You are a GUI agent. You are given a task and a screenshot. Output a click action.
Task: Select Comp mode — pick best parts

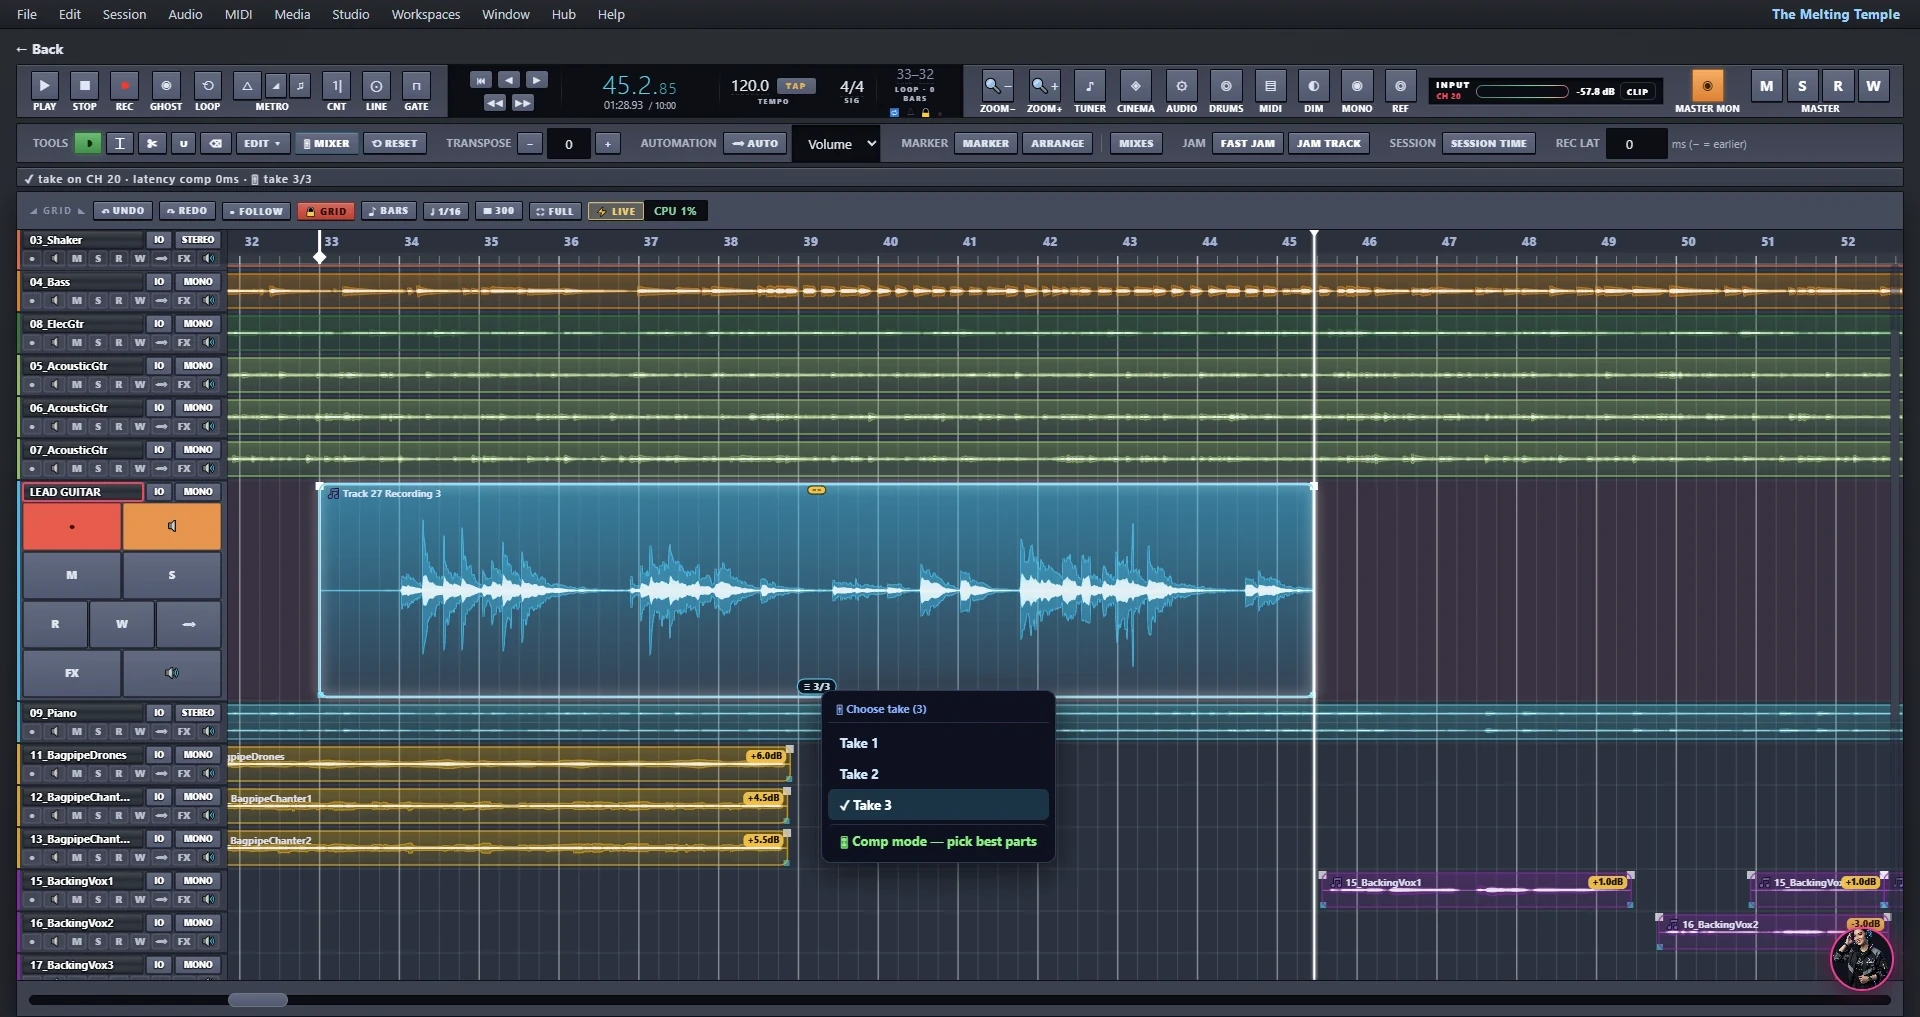(x=938, y=841)
